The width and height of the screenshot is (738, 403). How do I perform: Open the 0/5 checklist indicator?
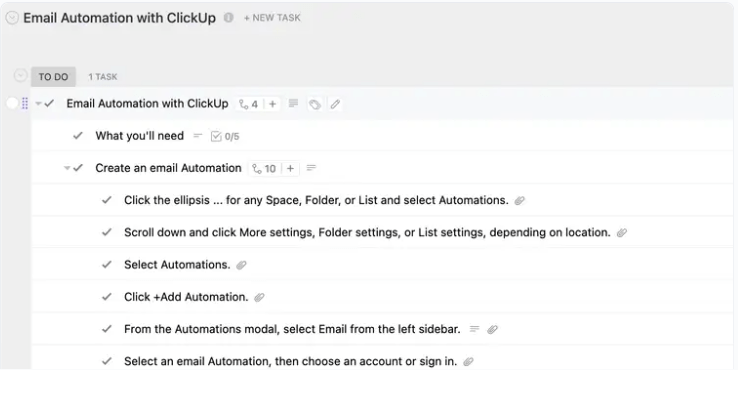tap(225, 137)
